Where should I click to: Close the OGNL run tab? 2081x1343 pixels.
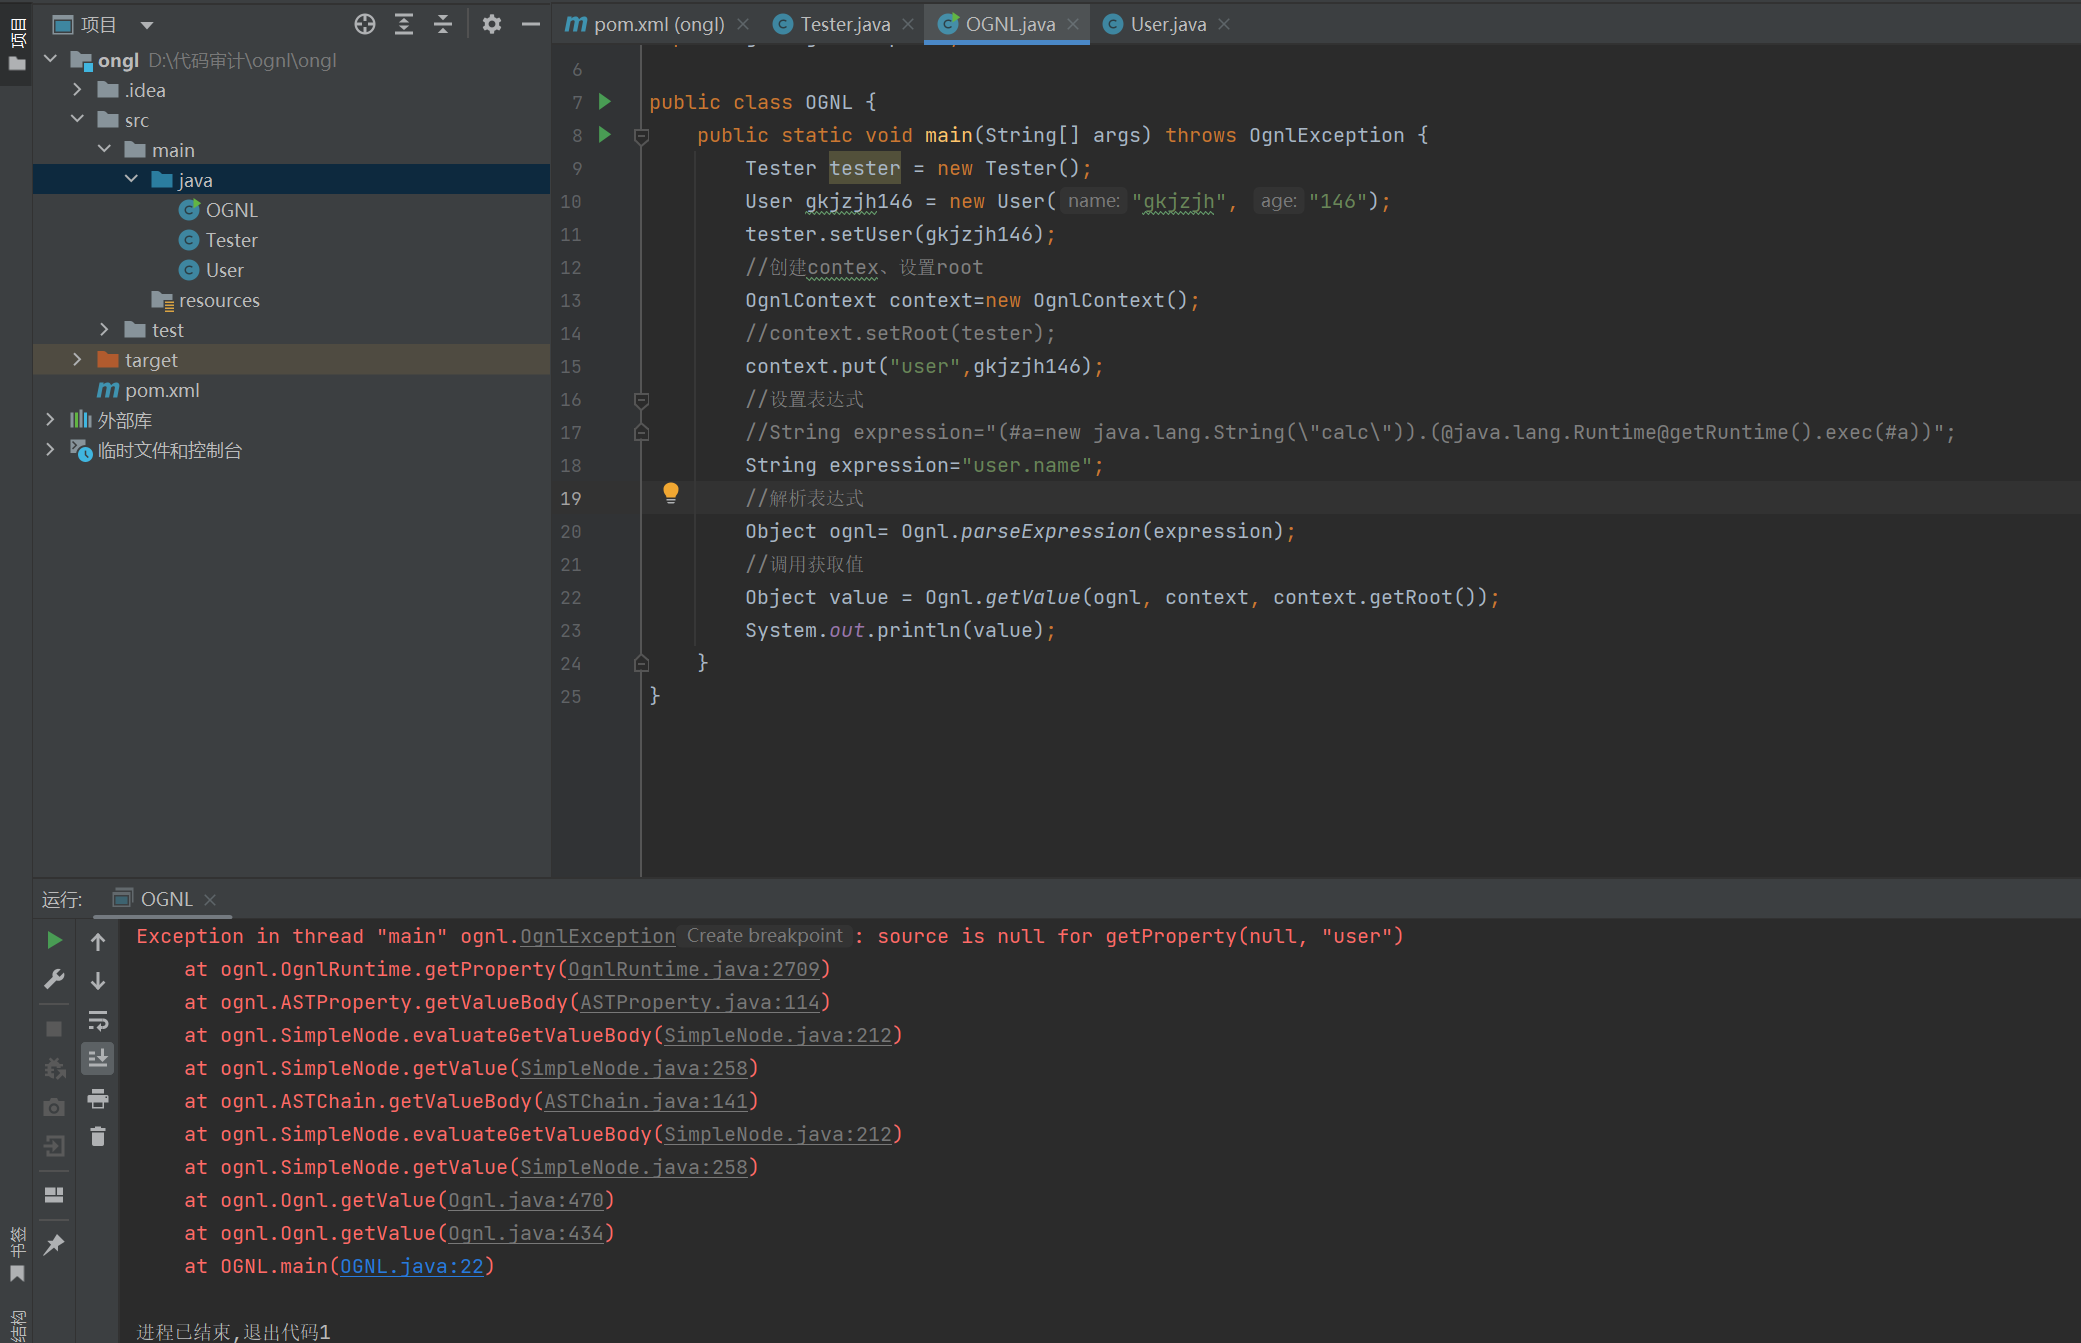point(210,899)
